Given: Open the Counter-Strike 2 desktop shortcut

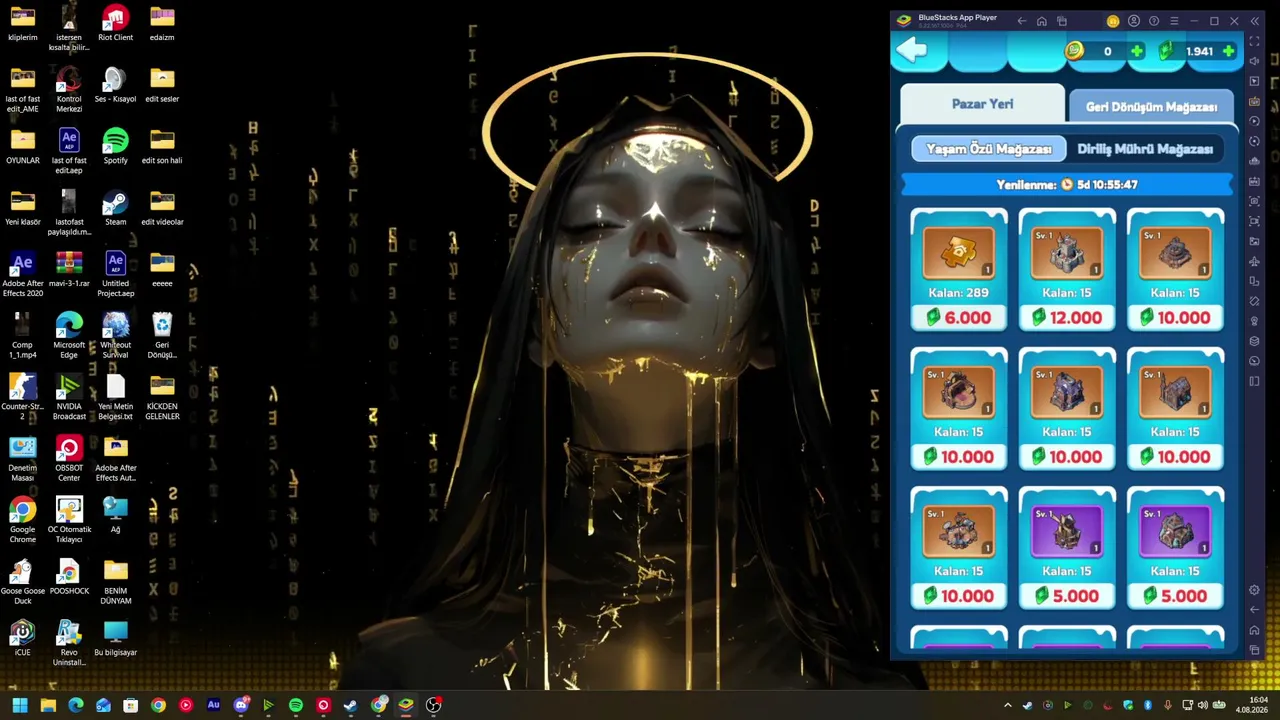Looking at the screenshot, I should pos(22,397).
